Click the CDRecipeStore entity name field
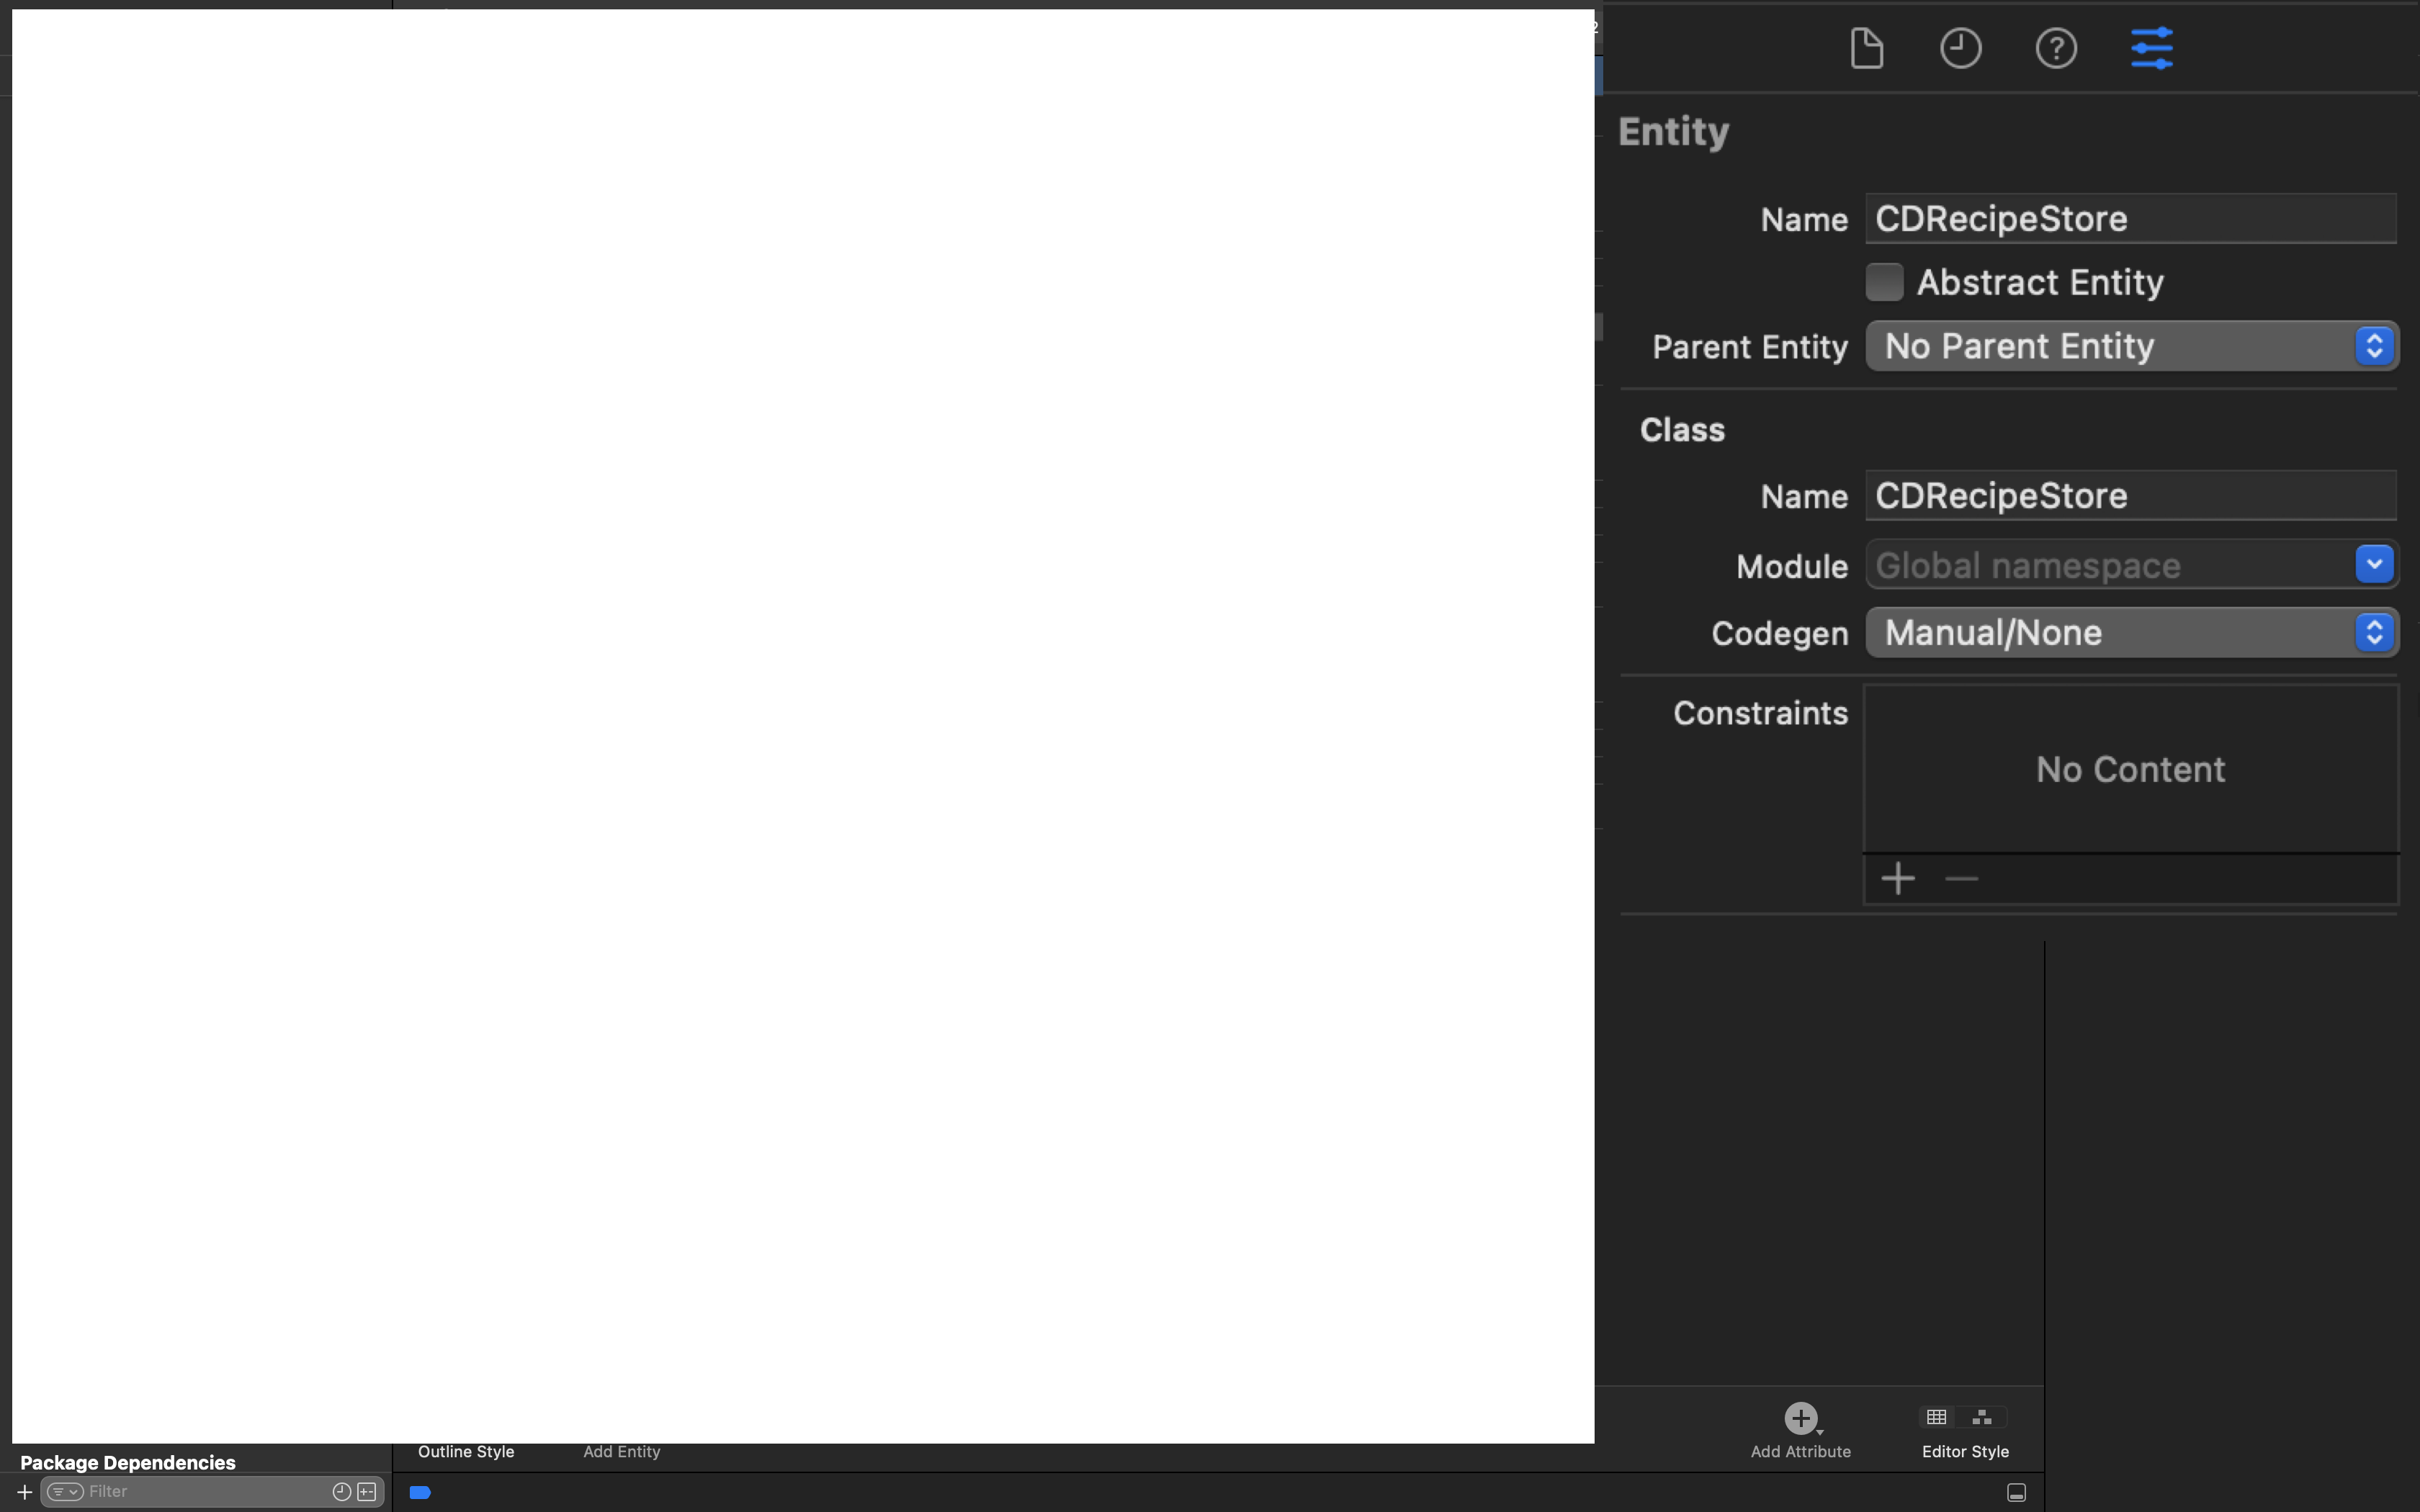 pyautogui.click(x=2130, y=216)
